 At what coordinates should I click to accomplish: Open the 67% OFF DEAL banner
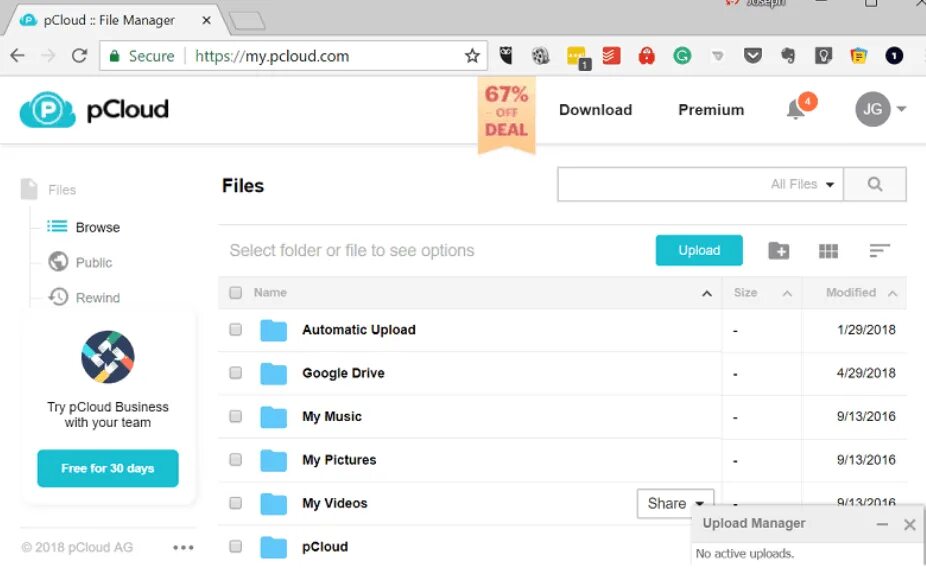click(507, 114)
